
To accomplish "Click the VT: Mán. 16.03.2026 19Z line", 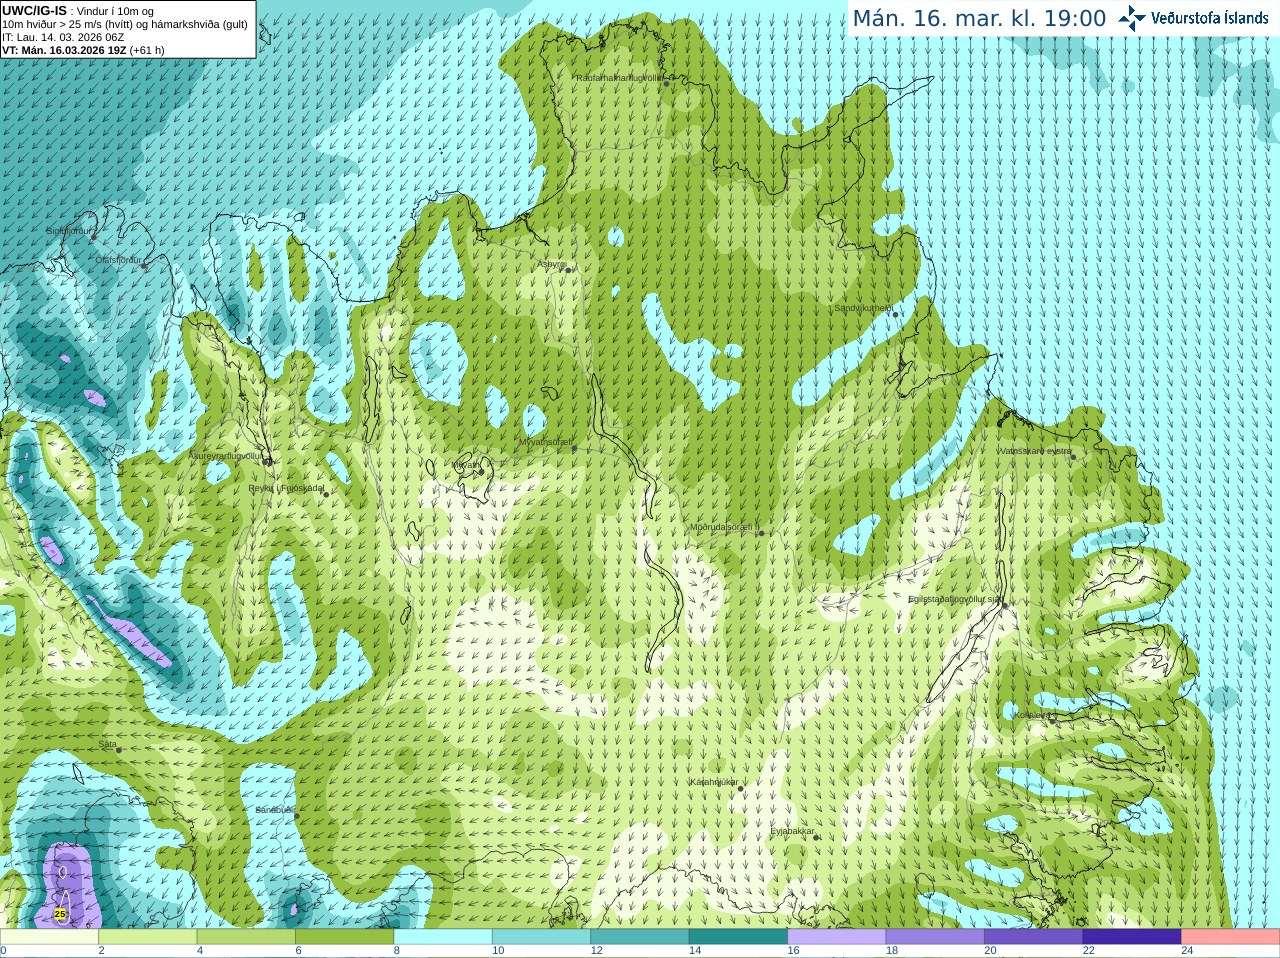I will [83, 50].
